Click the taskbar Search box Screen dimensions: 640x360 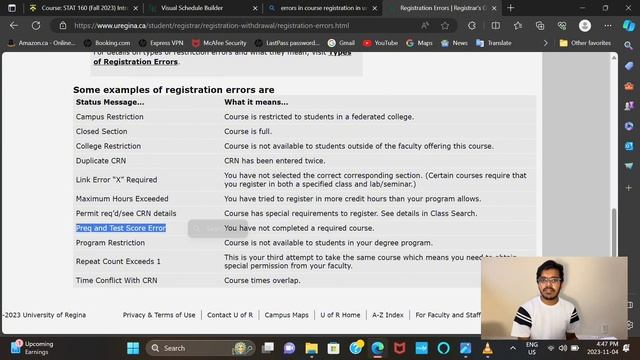[200, 348]
